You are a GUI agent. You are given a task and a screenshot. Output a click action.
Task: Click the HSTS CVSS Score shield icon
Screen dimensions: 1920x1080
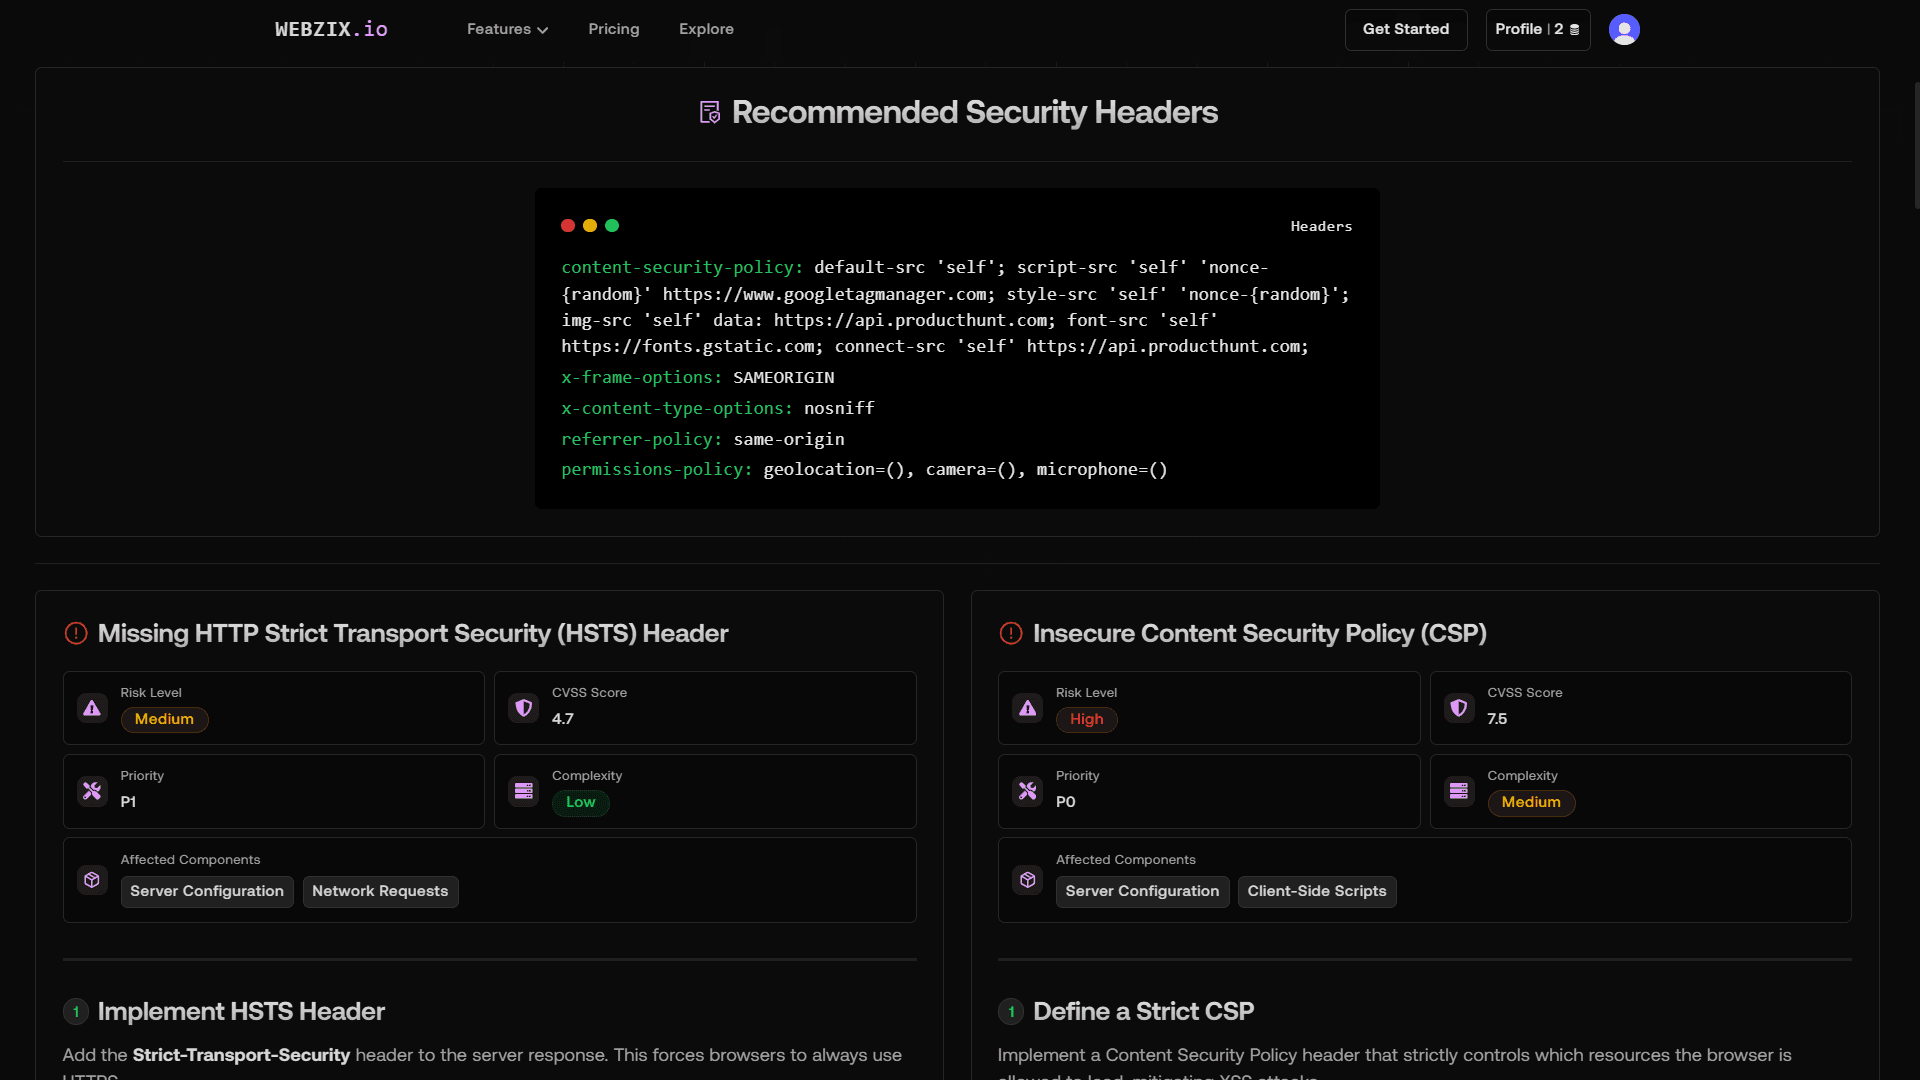pos(524,708)
